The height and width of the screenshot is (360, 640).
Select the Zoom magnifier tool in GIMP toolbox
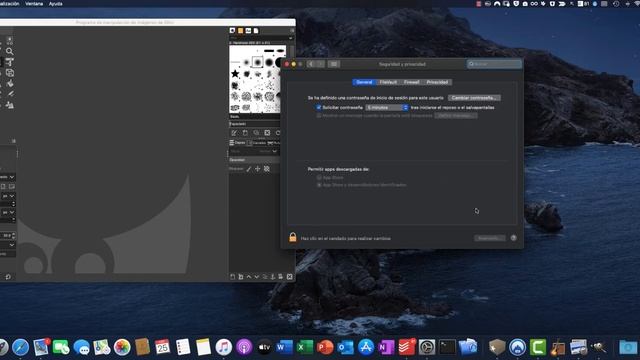(9, 52)
